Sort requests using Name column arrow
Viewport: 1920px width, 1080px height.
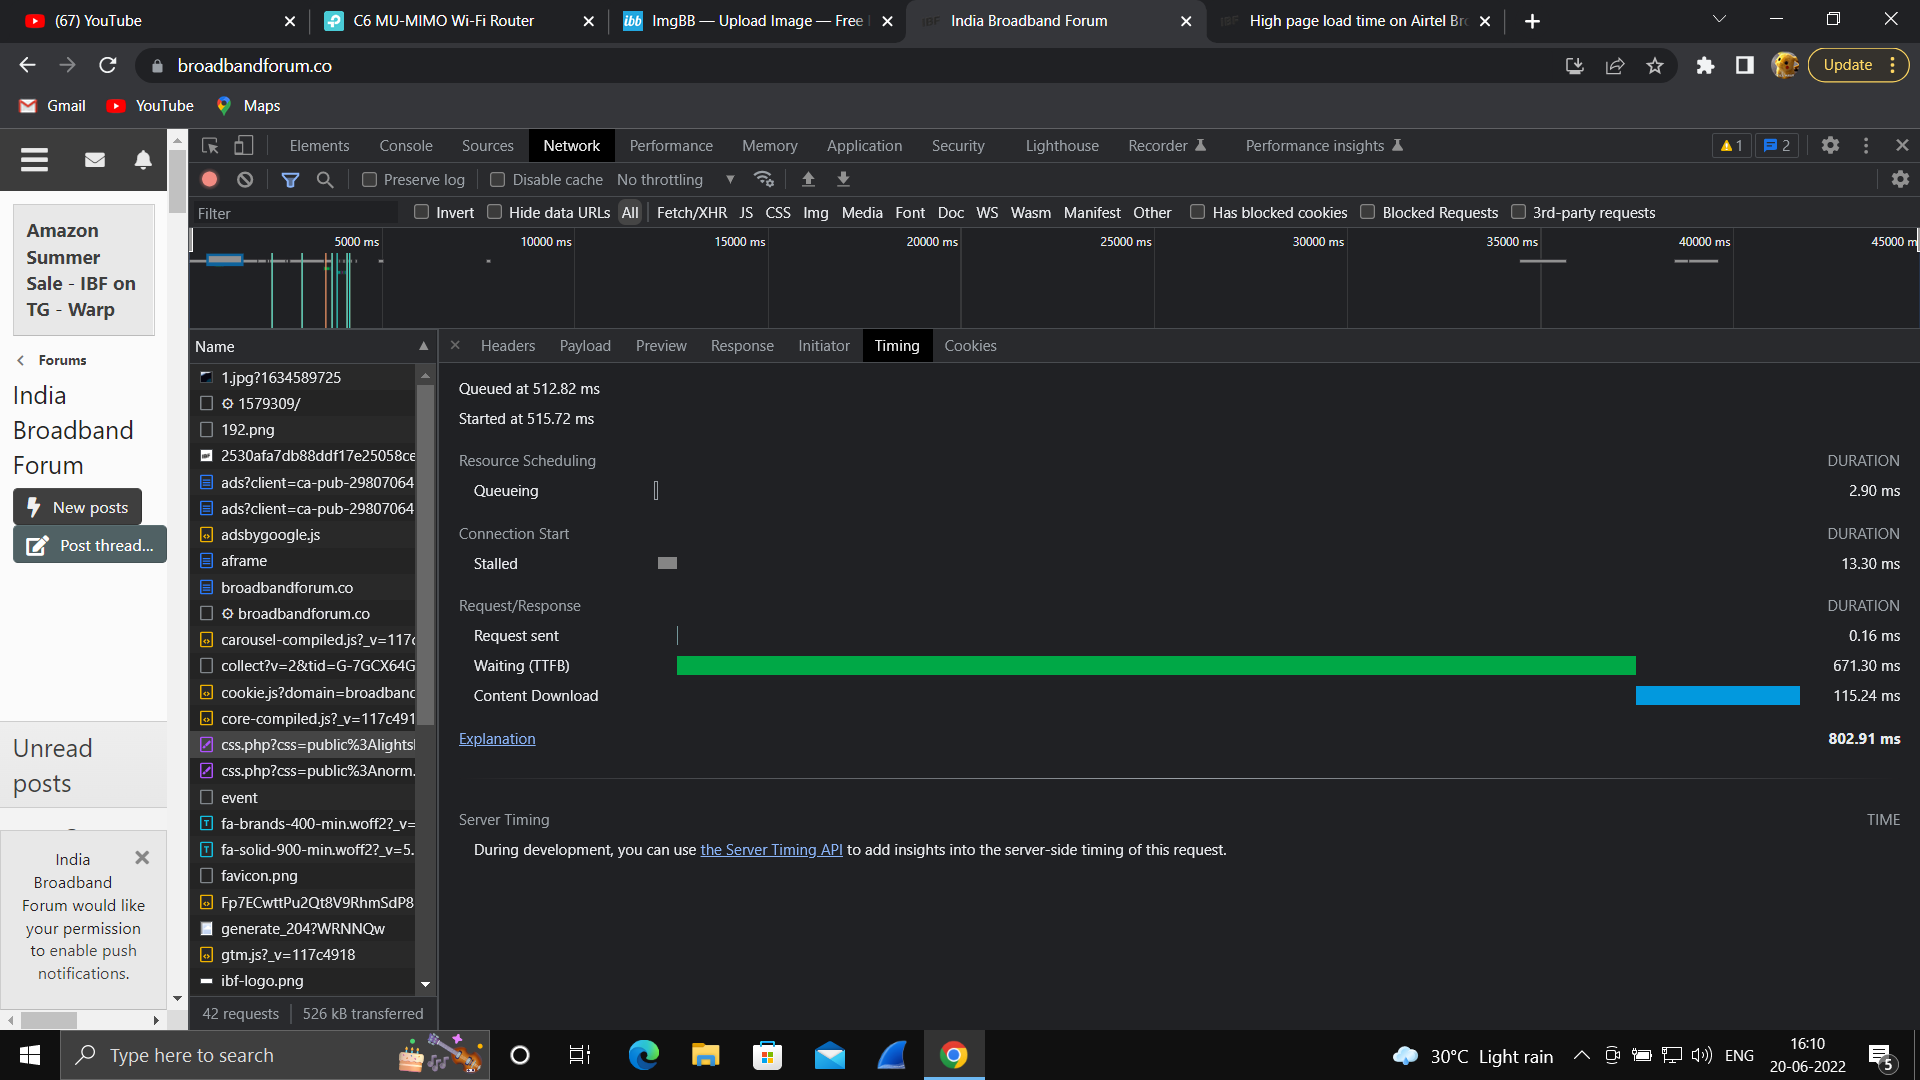(x=423, y=346)
